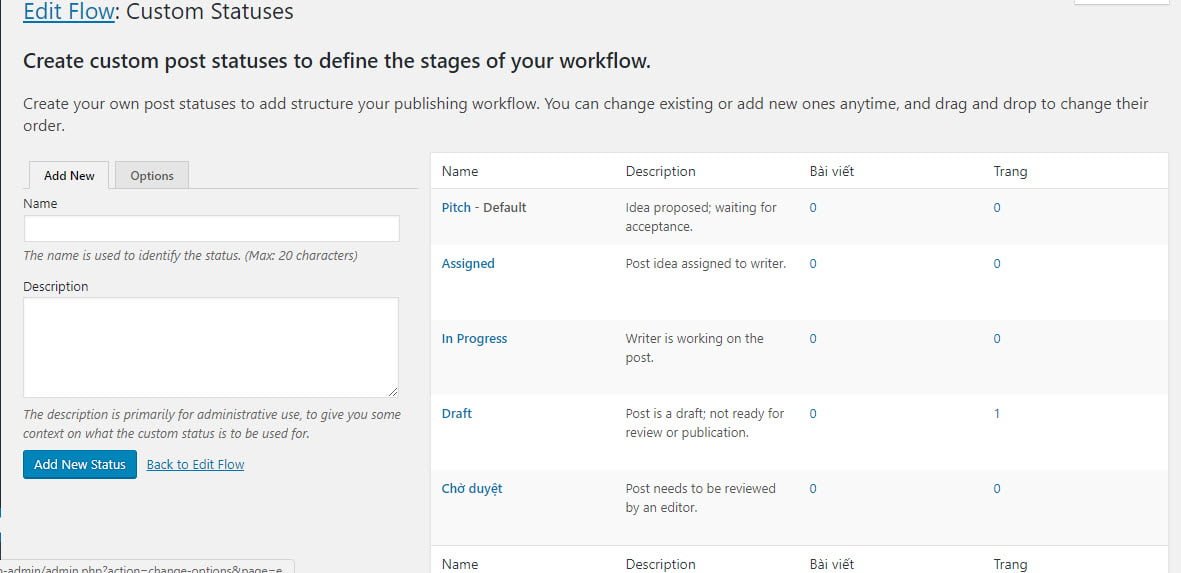
Task: View Bài viết count for In Progress
Action: (x=813, y=339)
